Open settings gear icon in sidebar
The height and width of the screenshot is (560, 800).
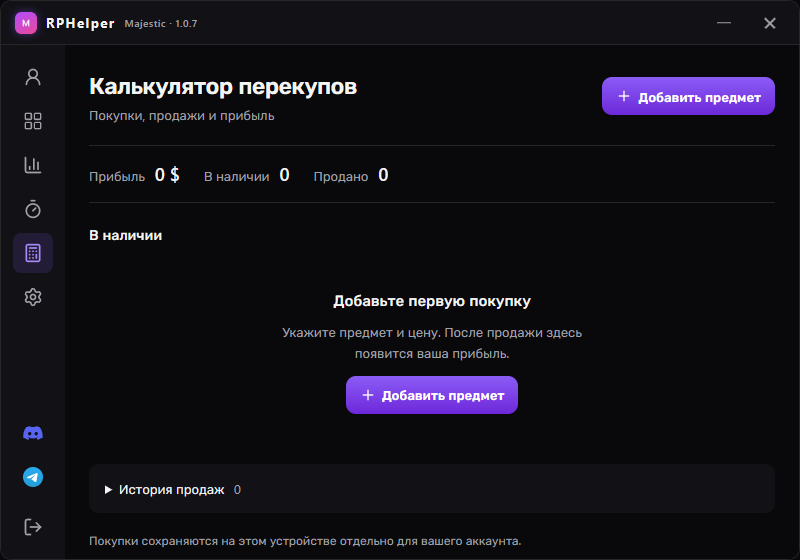(x=33, y=297)
